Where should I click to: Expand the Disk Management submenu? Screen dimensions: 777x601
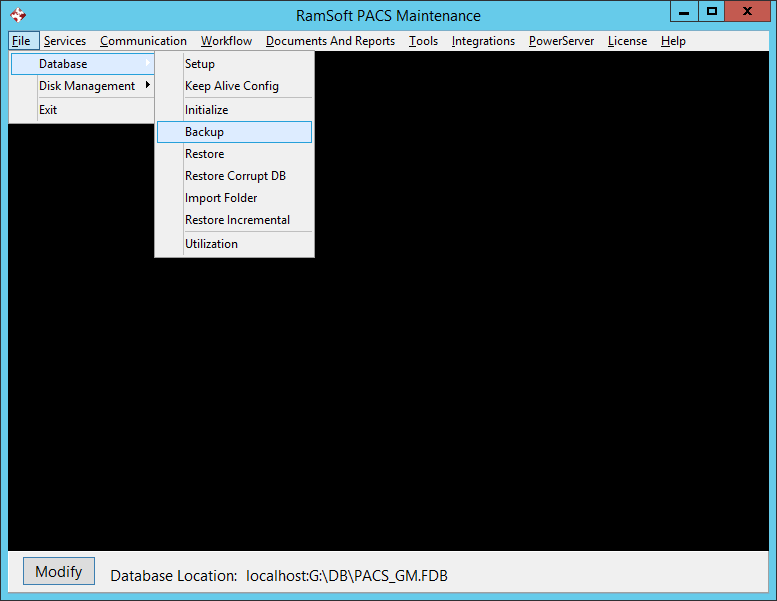(x=87, y=86)
